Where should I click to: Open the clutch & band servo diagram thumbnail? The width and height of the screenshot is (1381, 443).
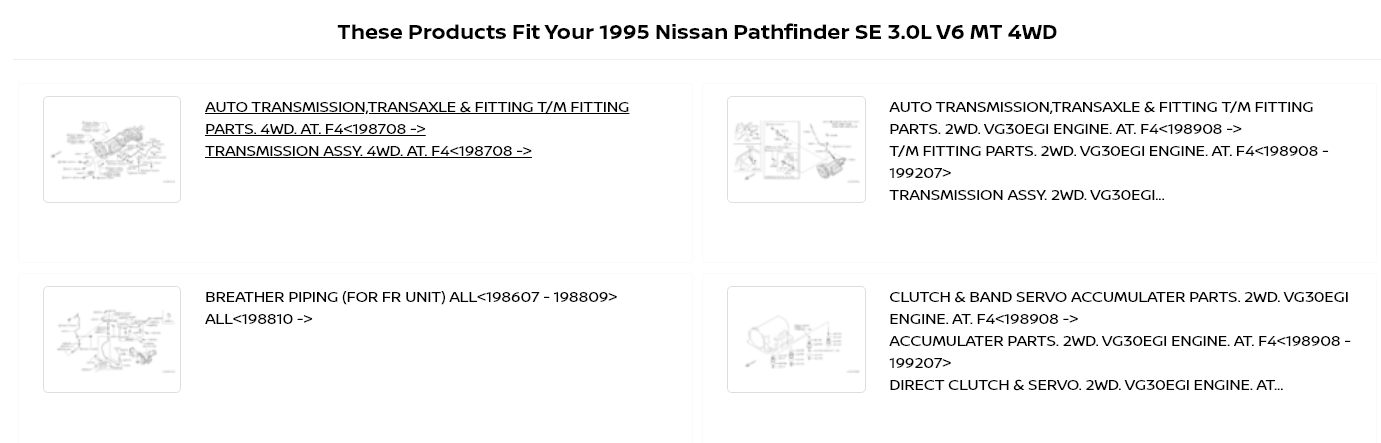pos(796,339)
